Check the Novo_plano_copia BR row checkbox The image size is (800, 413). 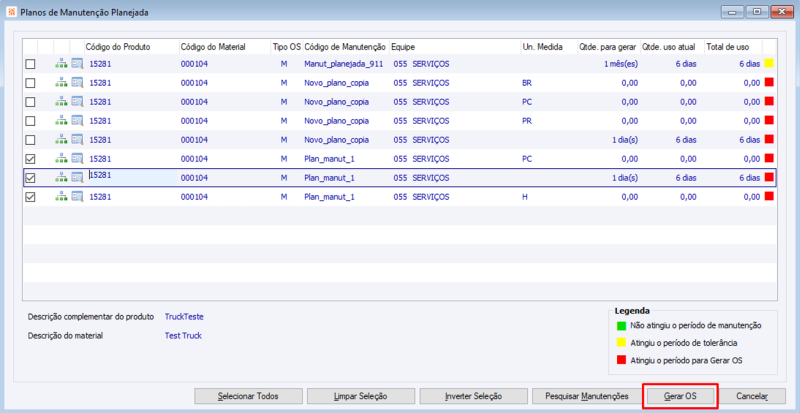click(31, 83)
